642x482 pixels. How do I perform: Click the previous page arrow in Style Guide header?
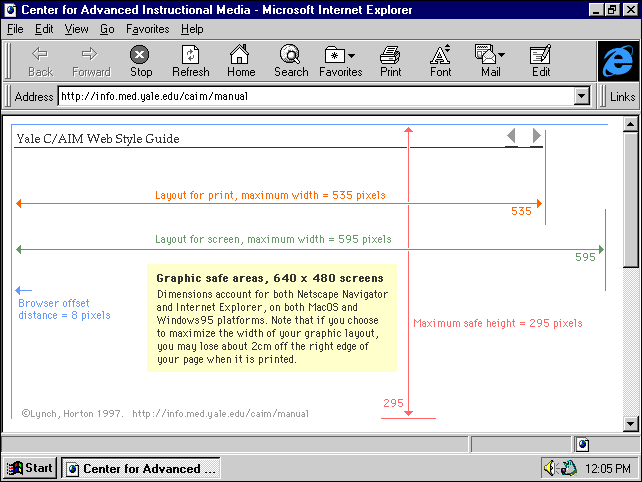point(511,136)
